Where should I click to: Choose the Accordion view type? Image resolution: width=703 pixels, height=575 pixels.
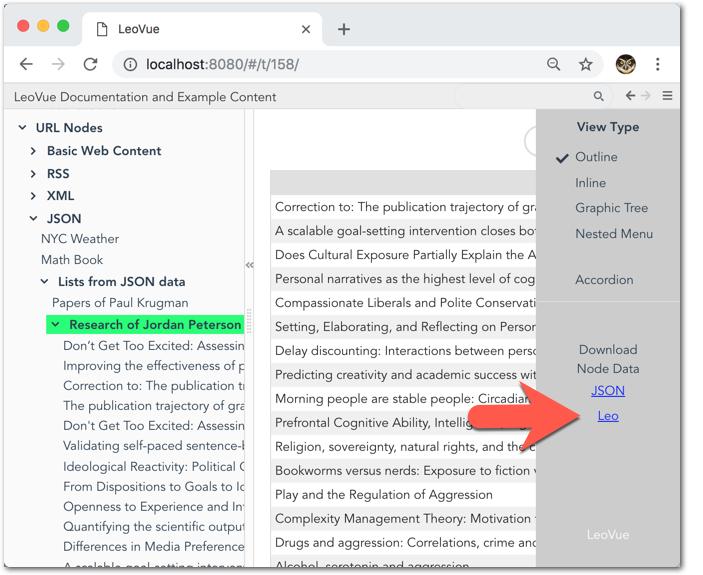pos(604,280)
